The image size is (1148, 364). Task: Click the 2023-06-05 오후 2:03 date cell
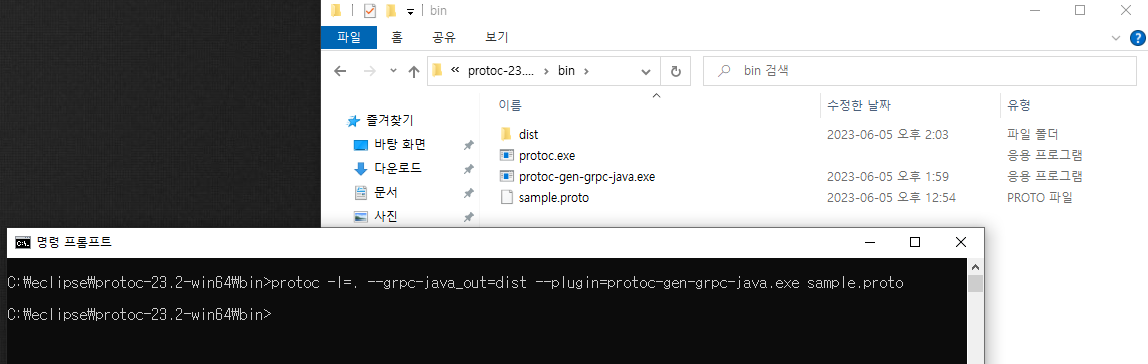coord(887,135)
